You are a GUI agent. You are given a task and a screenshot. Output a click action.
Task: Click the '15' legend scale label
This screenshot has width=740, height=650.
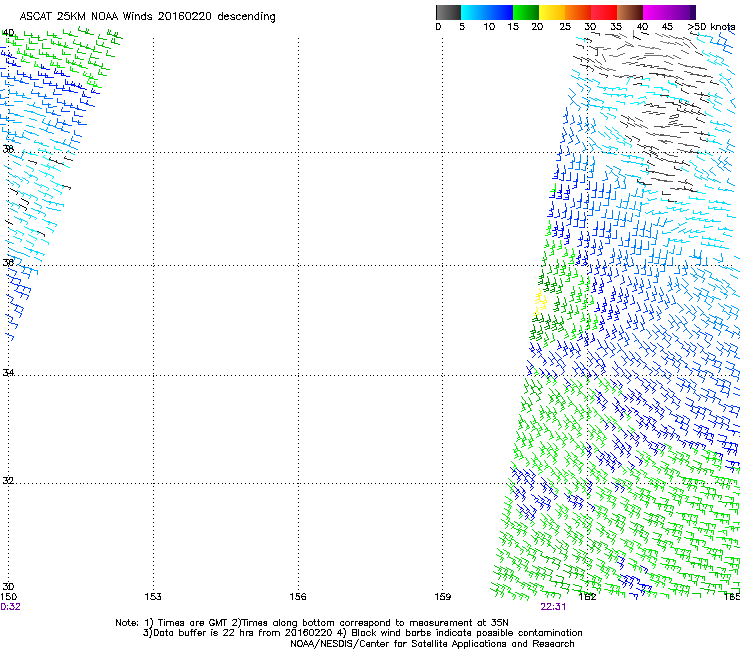(x=513, y=26)
